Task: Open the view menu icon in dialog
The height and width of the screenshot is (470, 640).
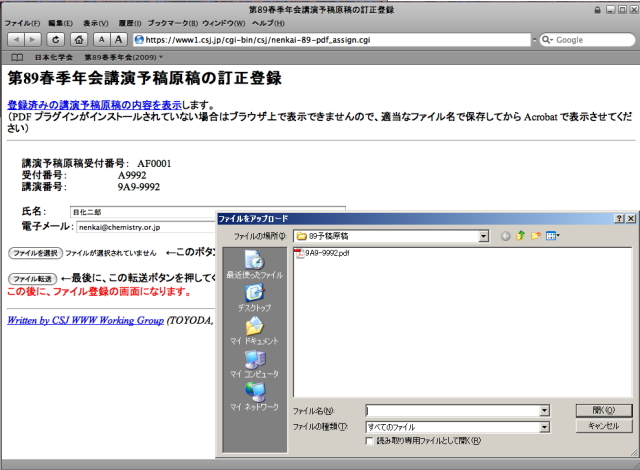Action: (x=553, y=236)
